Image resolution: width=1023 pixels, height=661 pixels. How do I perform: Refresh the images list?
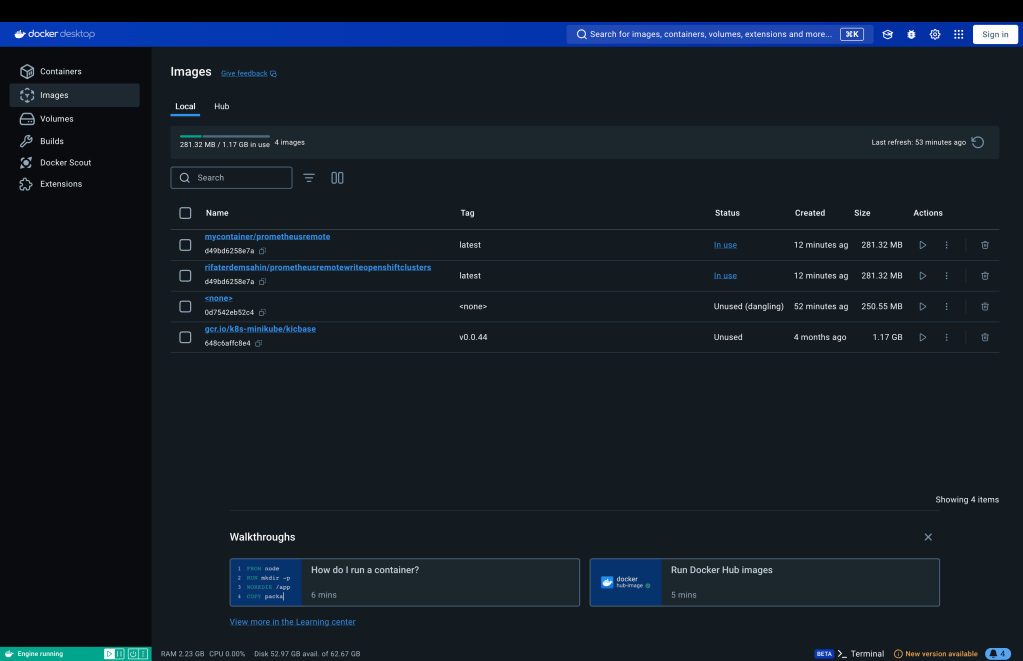[977, 142]
